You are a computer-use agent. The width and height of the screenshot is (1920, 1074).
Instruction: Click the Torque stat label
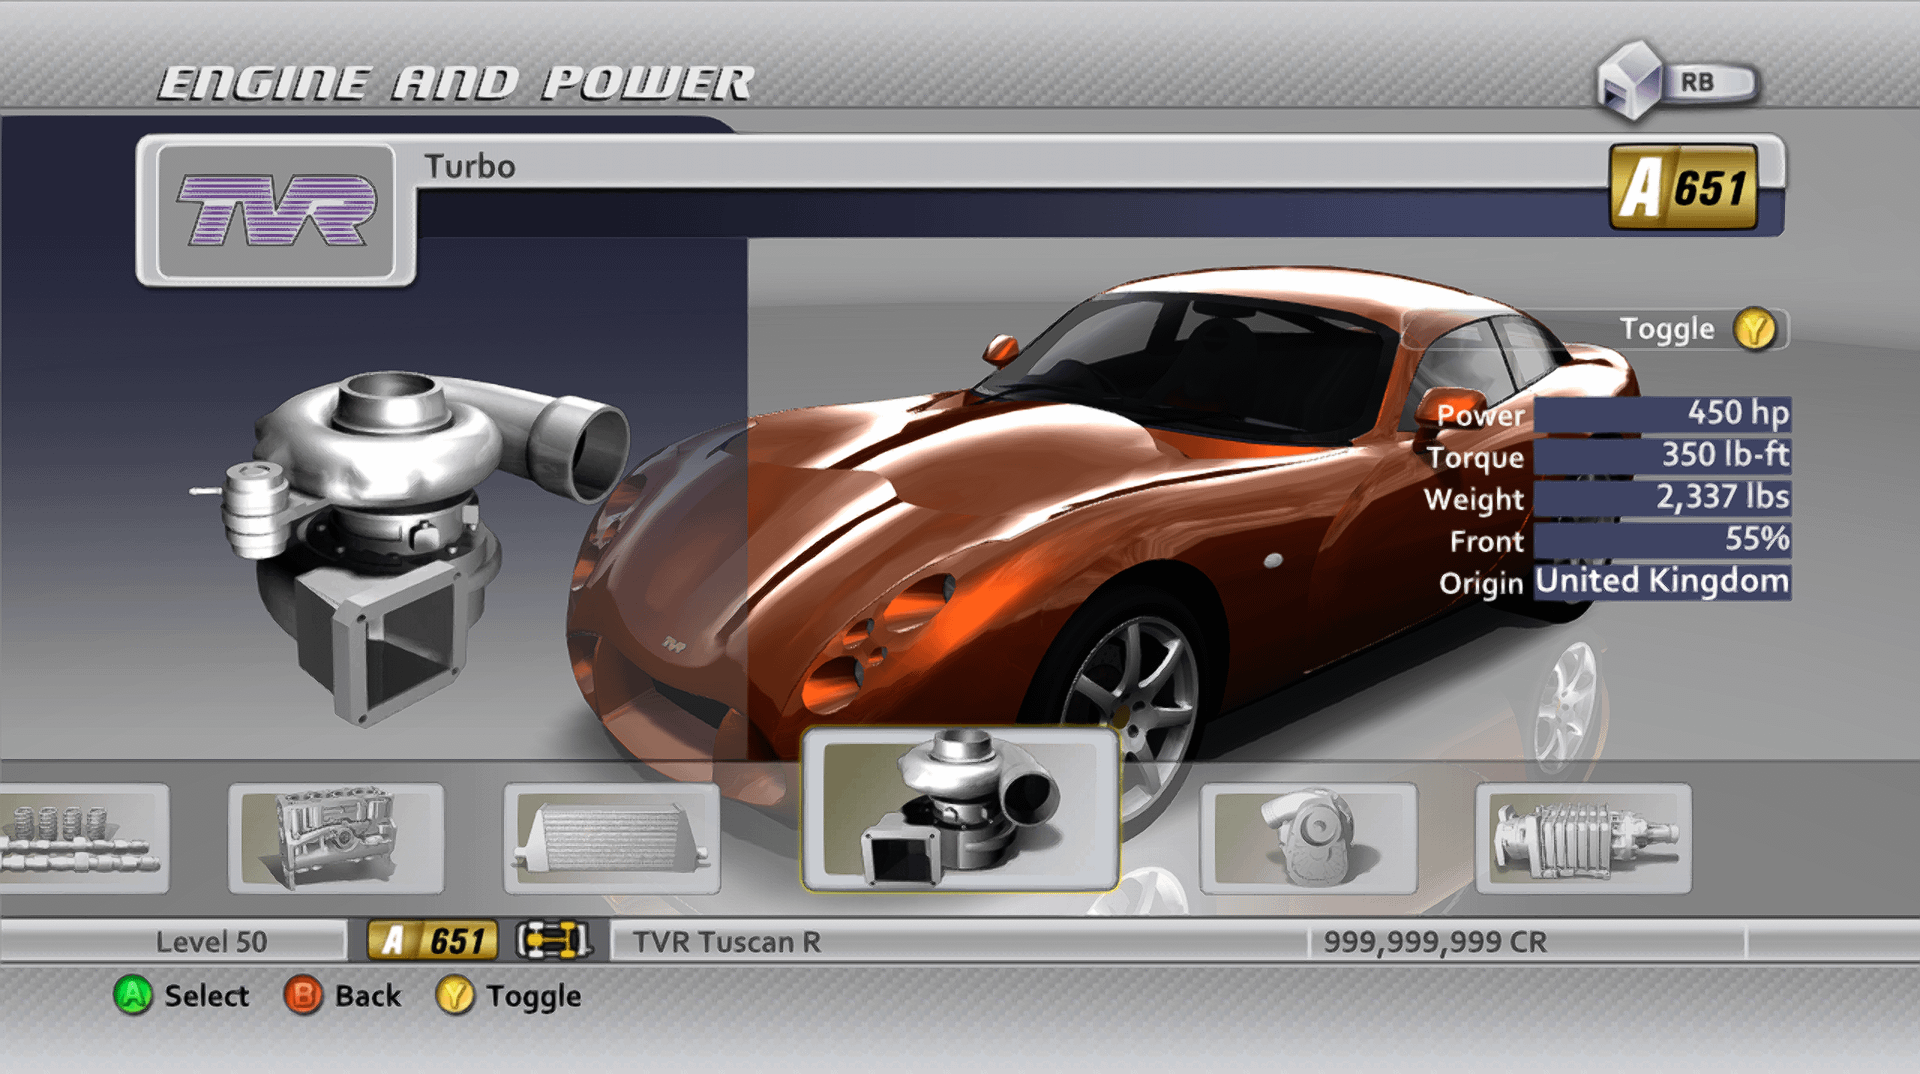[1475, 458]
